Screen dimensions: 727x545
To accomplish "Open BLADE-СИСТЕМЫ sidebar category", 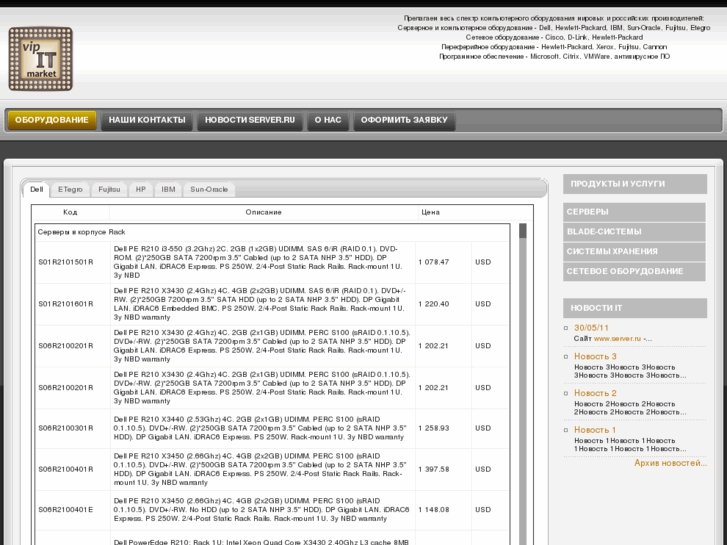I will pyautogui.click(x=634, y=232).
